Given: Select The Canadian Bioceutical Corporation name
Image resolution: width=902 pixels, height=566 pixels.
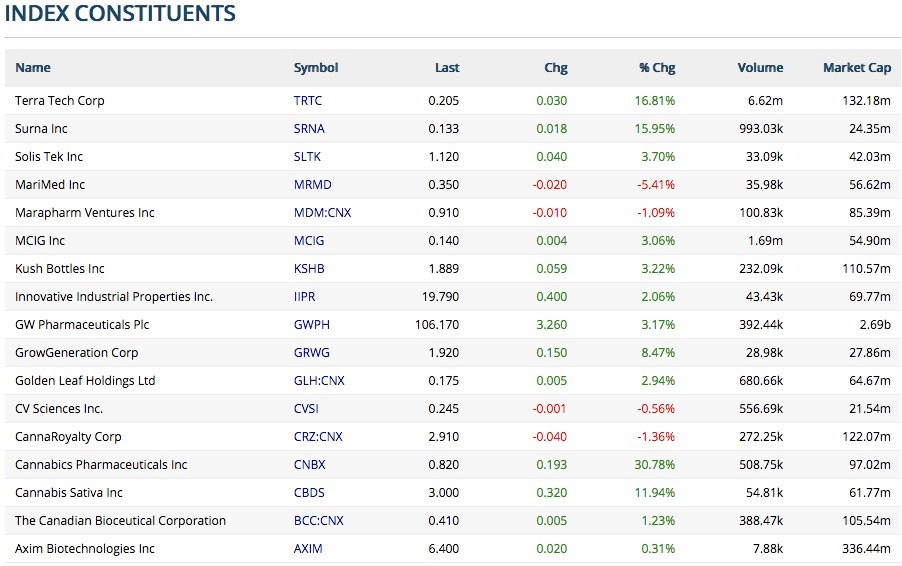Looking at the screenshot, I should pyautogui.click(x=120, y=521).
